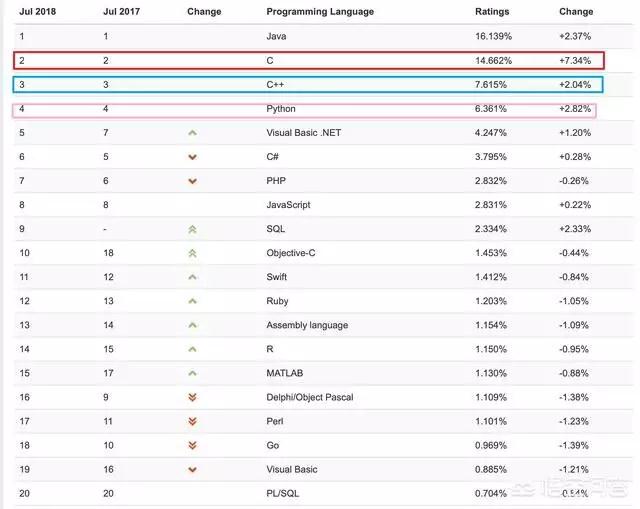640x509 pixels.
Task: Click the double down arrow in the Go row
Action: point(193,445)
